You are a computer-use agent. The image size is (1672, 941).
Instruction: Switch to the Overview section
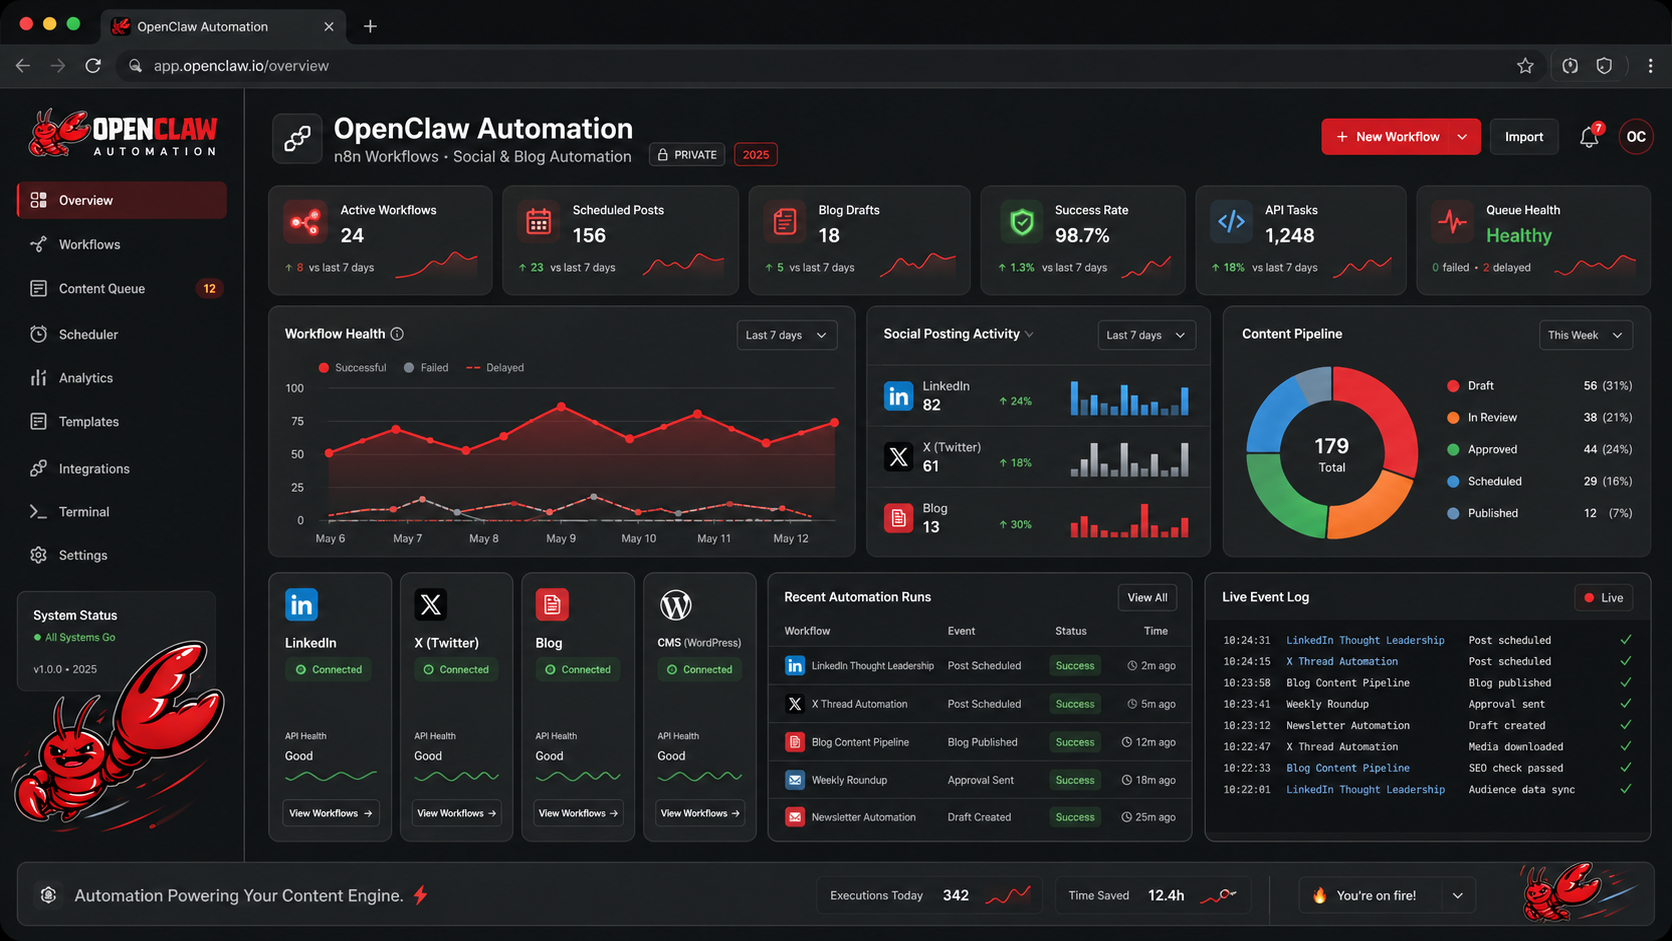coord(85,200)
